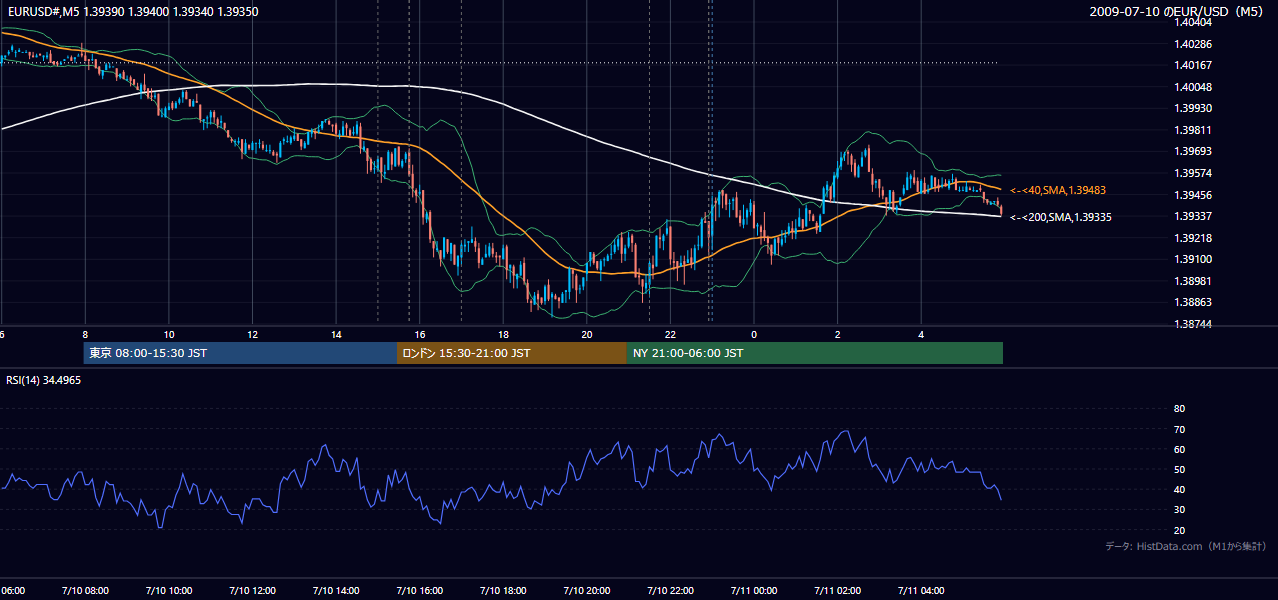Viewport: 1278px width, 600px height.
Task: Click RSI scale level 20
Action: pyautogui.click(x=1179, y=530)
